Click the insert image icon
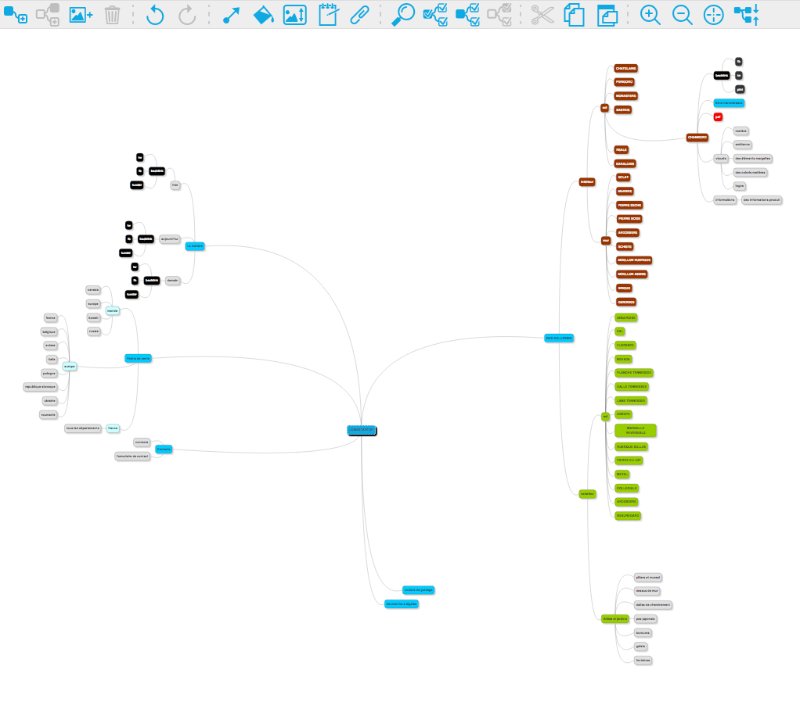The width and height of the screenshot is (800, 702). point(81,15)
